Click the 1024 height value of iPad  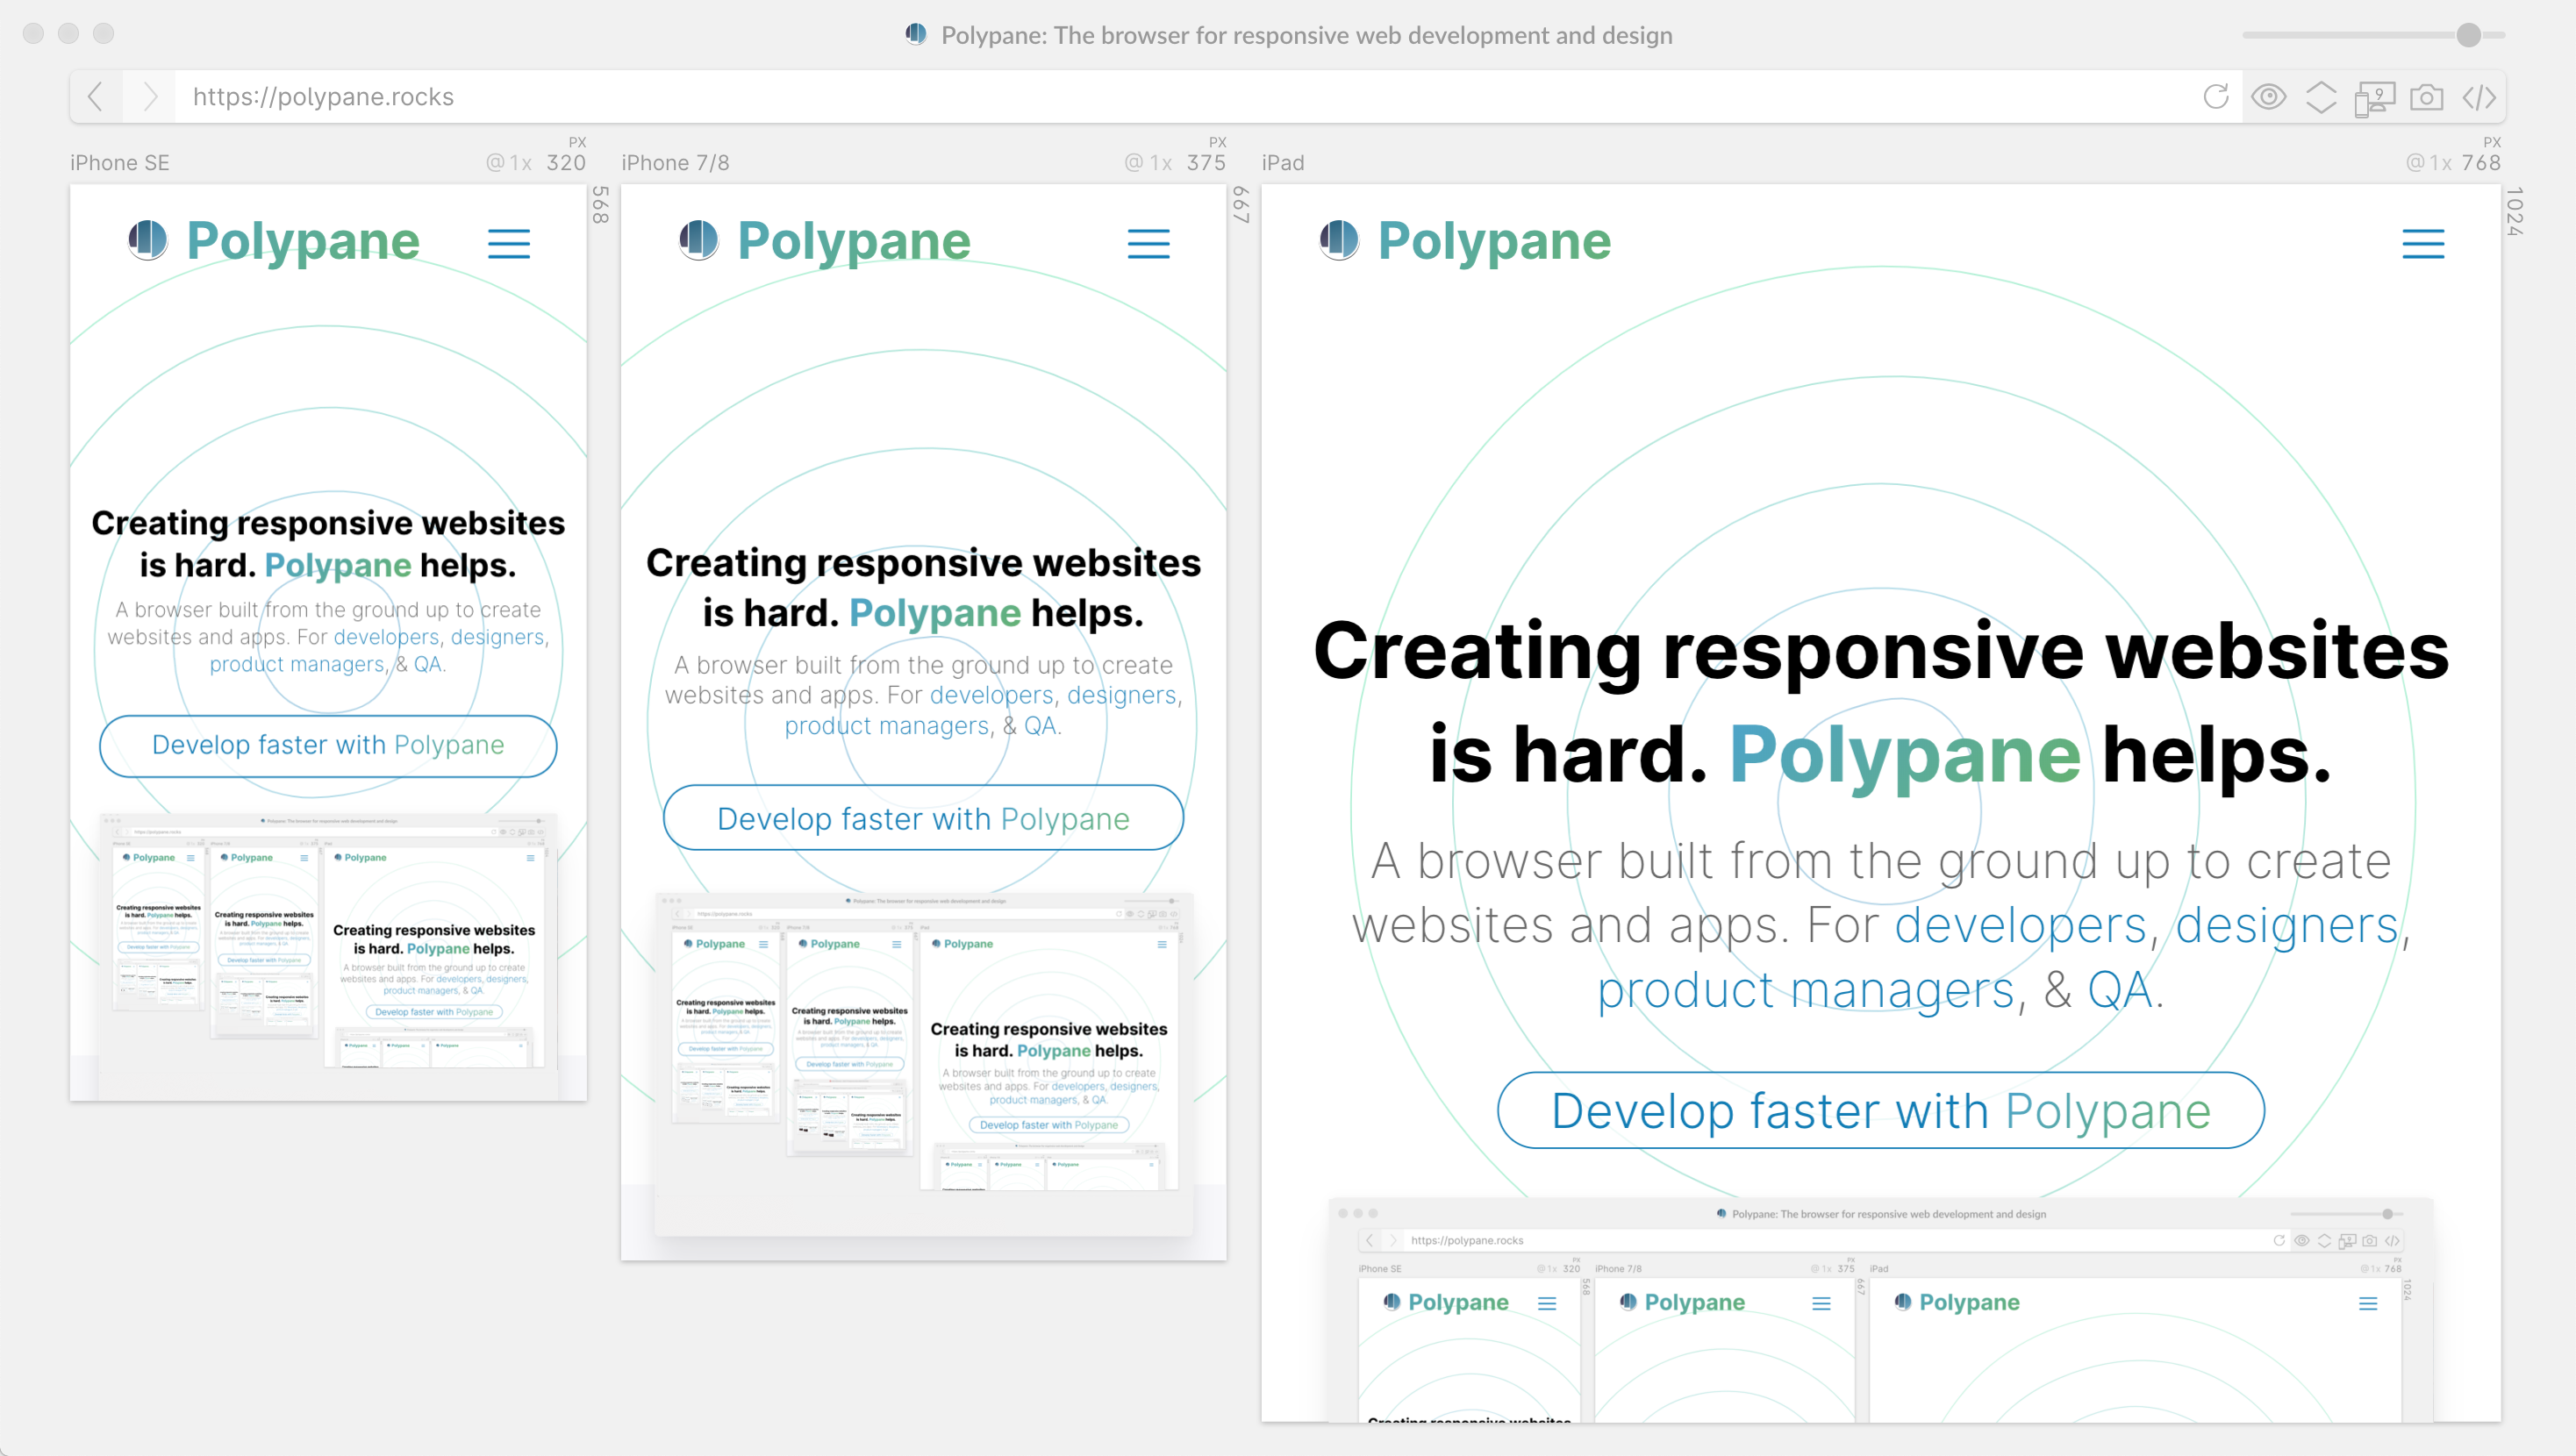(2515, 211)
